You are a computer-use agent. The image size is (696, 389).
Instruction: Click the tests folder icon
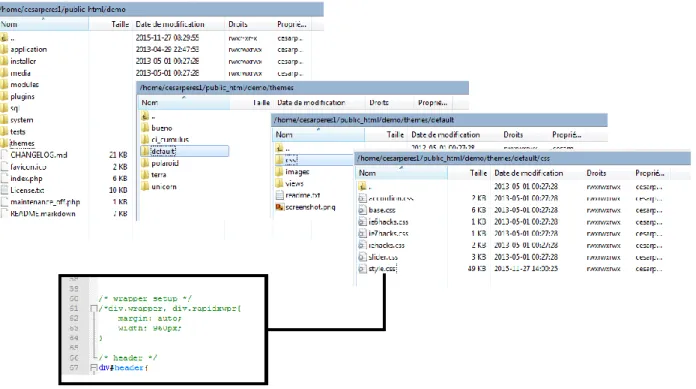pos(4,131)
